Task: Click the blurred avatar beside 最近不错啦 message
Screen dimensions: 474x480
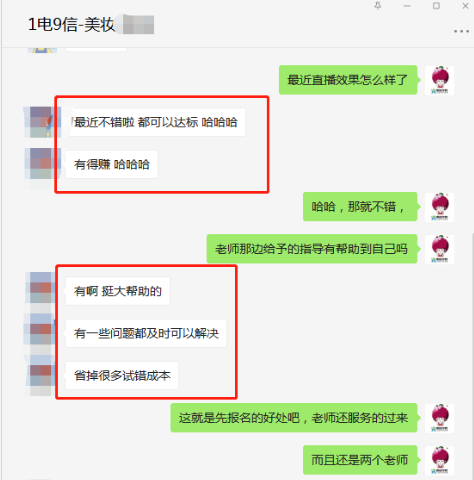Action: (42, 122)
